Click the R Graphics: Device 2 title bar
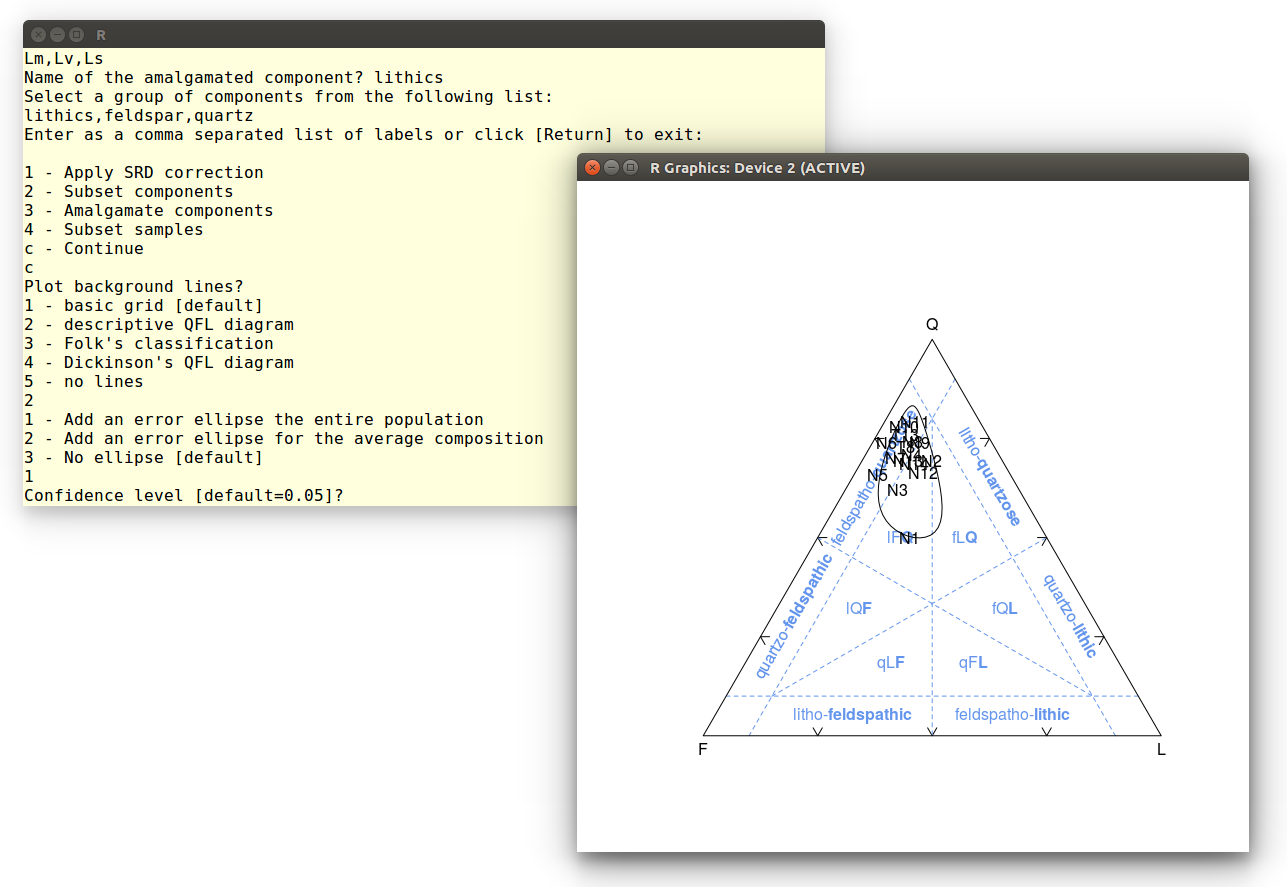Screen dimensions: 1287x887 (x=900, y=168)
